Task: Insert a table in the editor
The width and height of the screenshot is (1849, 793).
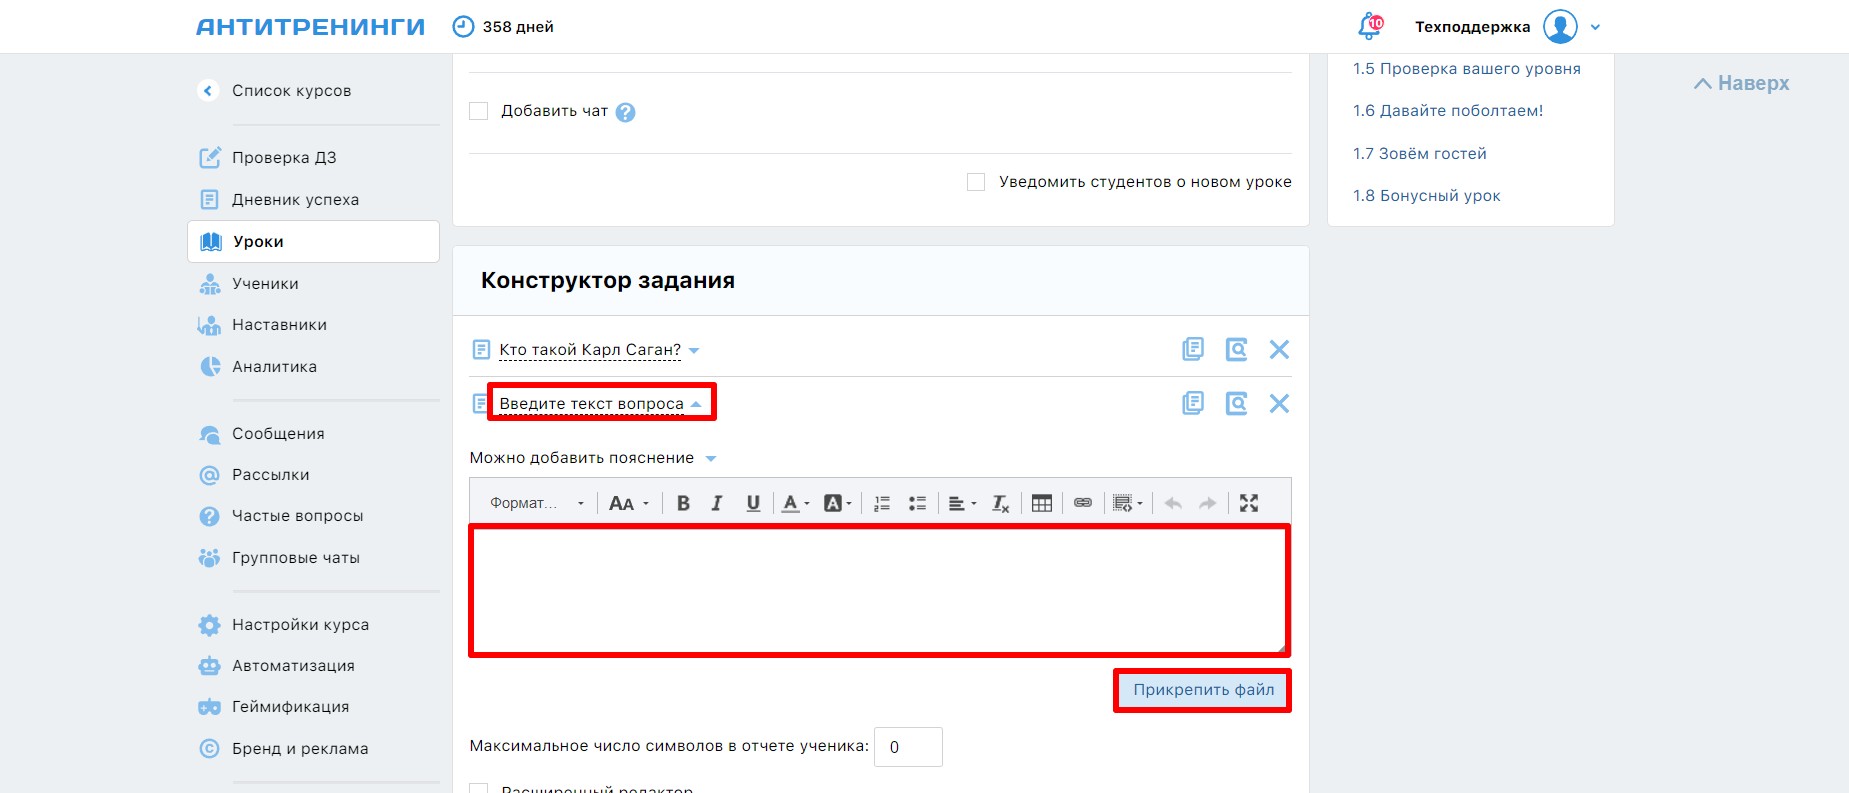Action: pos(1041,503)
